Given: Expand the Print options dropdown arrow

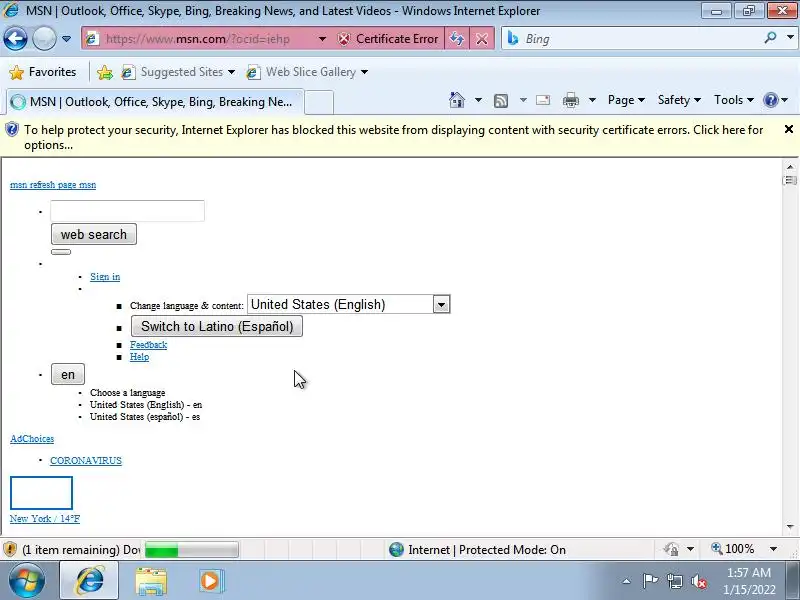Looking at the screenshot, I should click(x=592, y=100).
